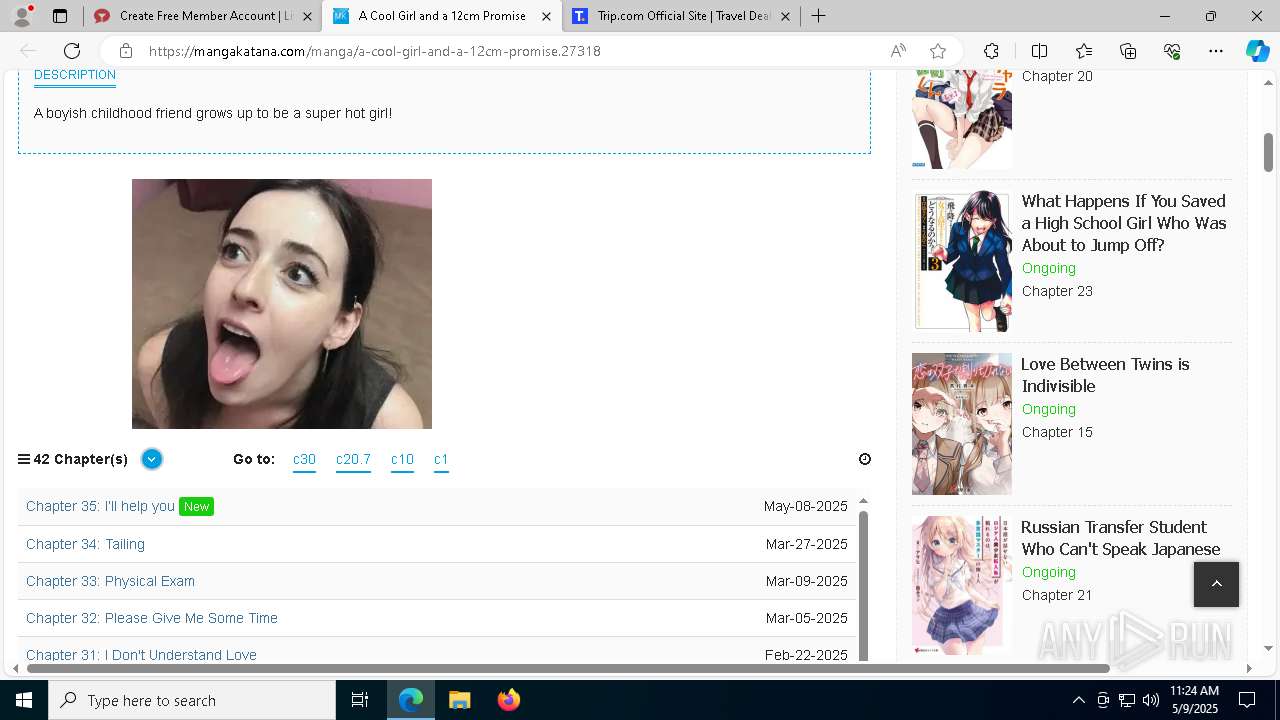Close the A Cool Girl manga tab

(546, 16)
